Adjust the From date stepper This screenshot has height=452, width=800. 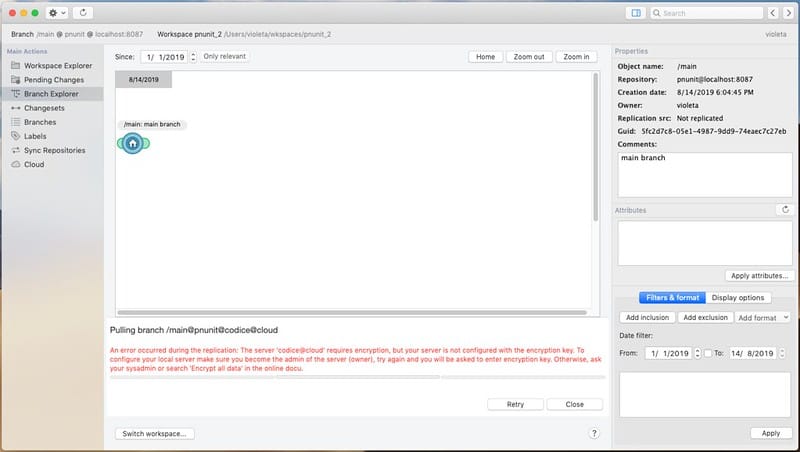click(x=698, y=354)
